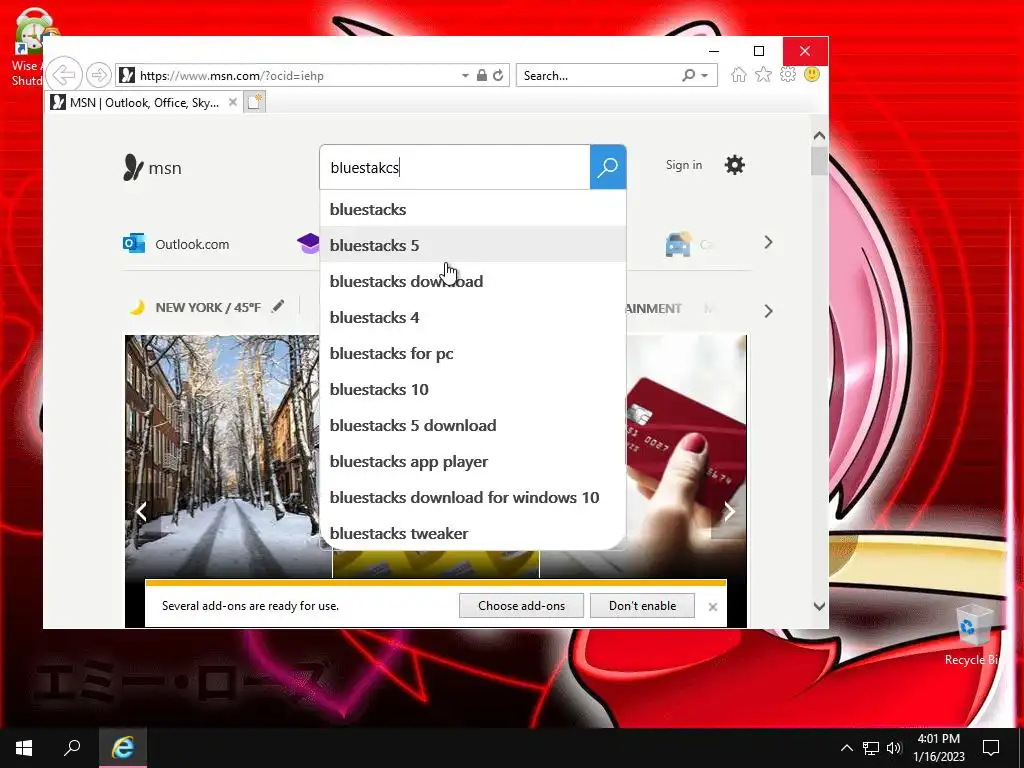This screenshot has width=1024, height=768.
Task: Show hidden tray icons chevron
Action: (x=846, y=748)
